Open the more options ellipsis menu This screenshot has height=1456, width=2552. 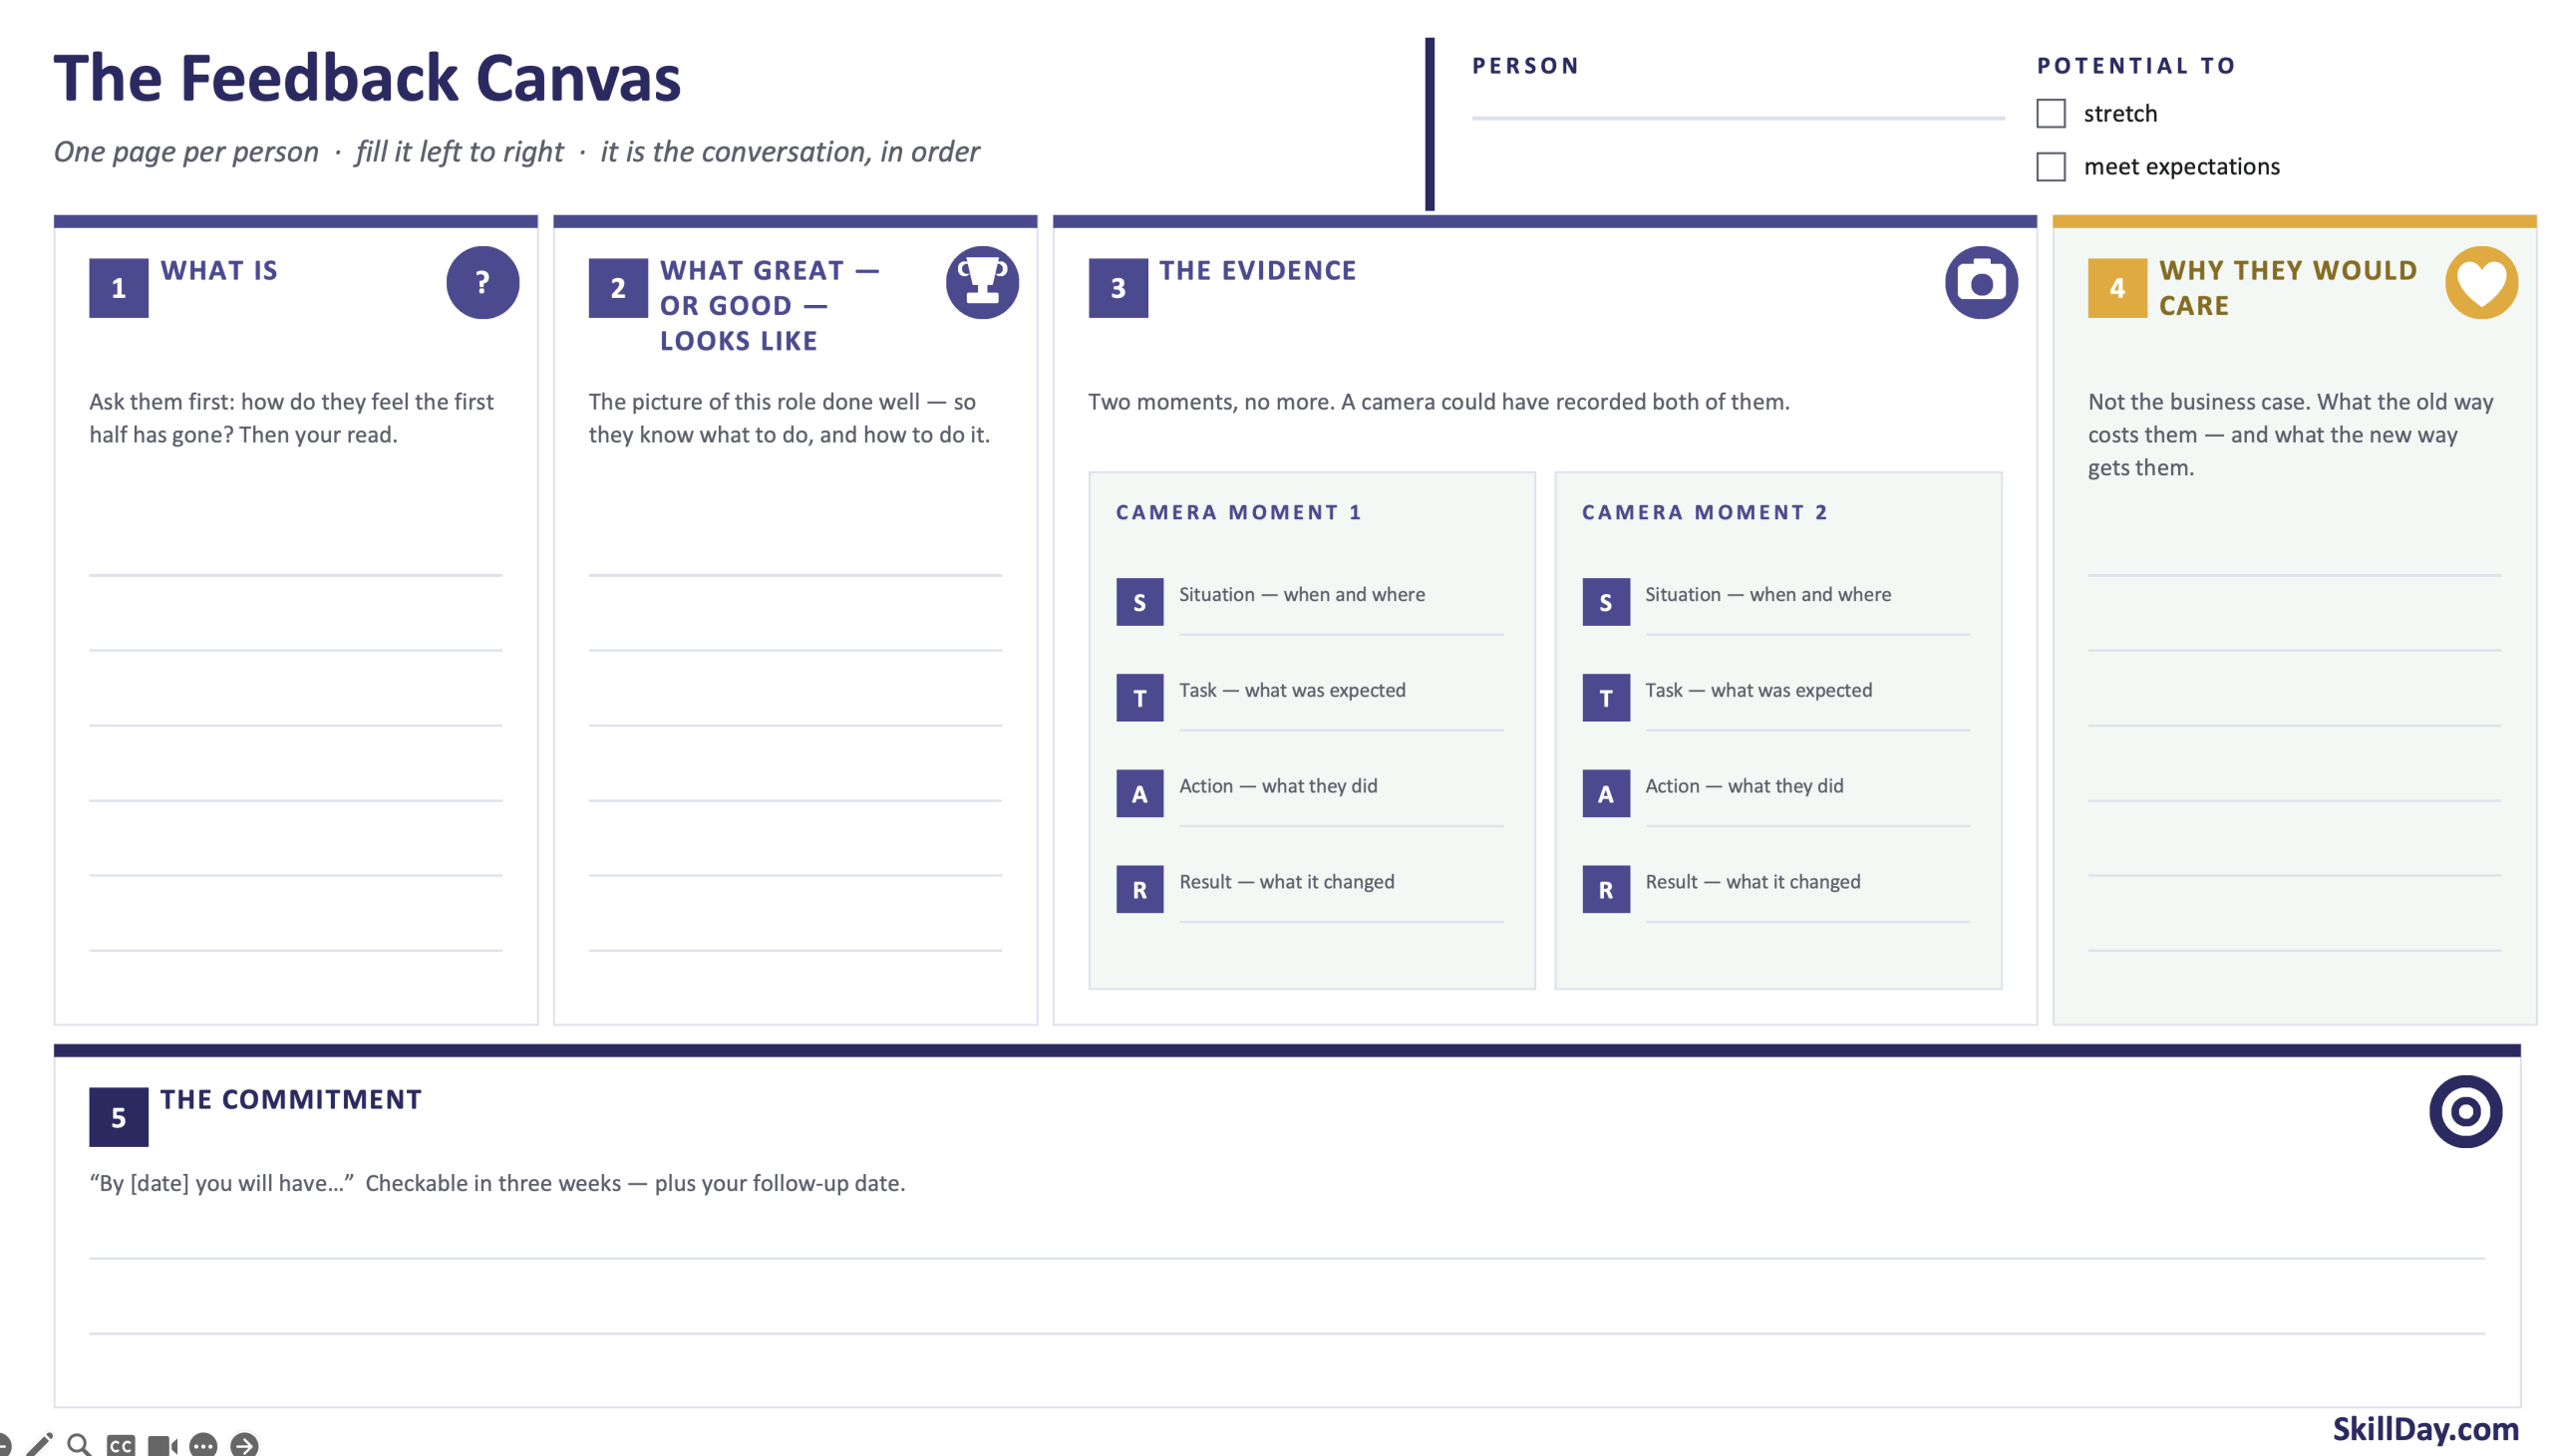click(x=203, y=1446)
